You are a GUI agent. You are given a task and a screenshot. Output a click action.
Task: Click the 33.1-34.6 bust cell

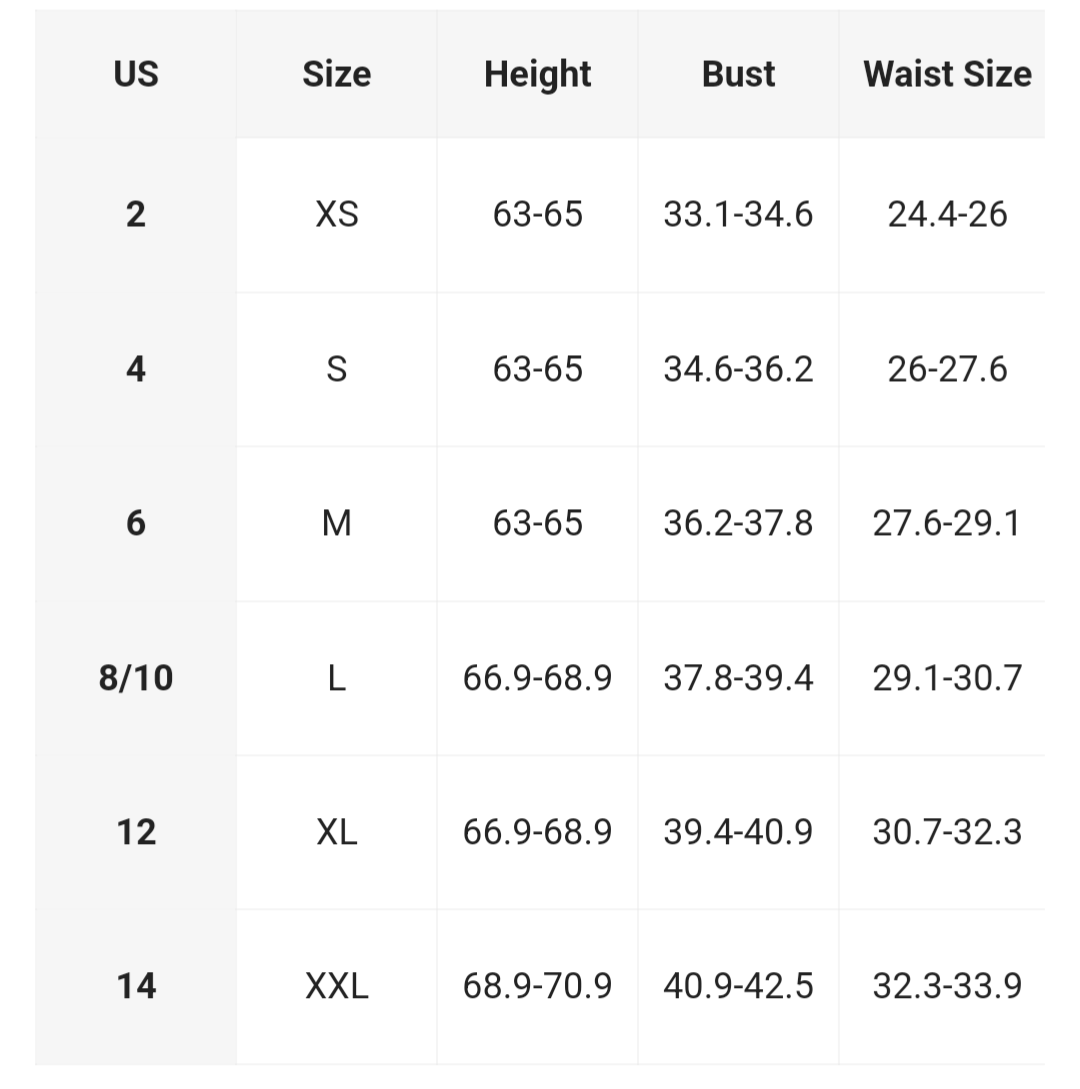[738, 214]
